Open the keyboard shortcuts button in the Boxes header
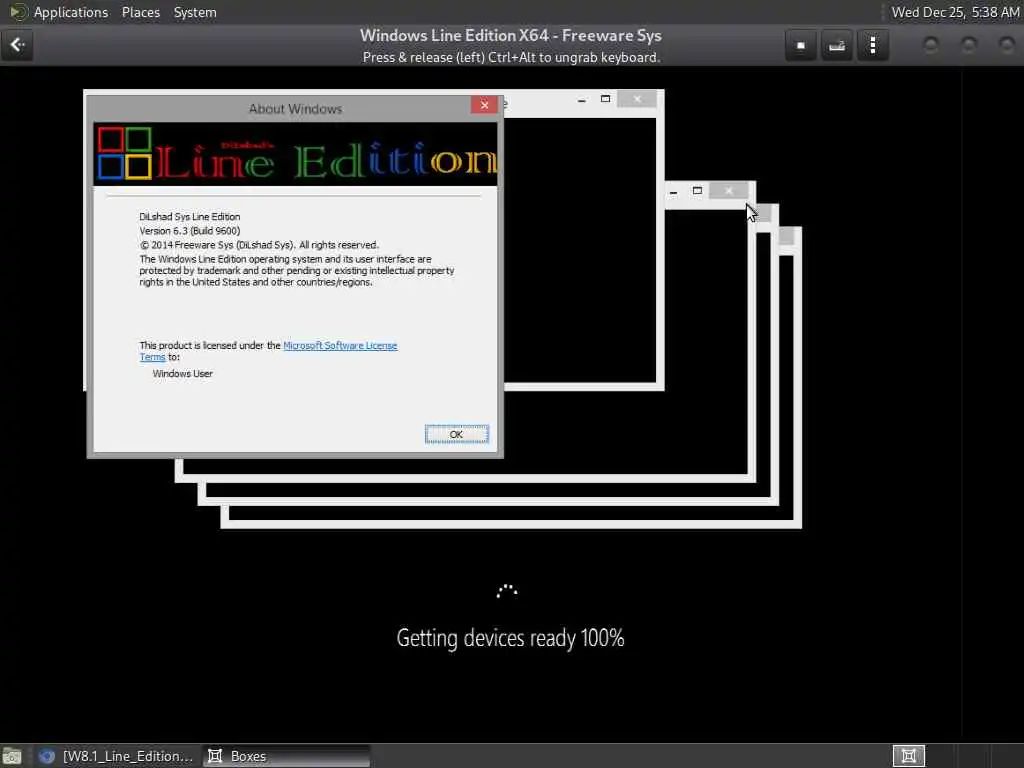The image size is (1024, 768). 837,45
